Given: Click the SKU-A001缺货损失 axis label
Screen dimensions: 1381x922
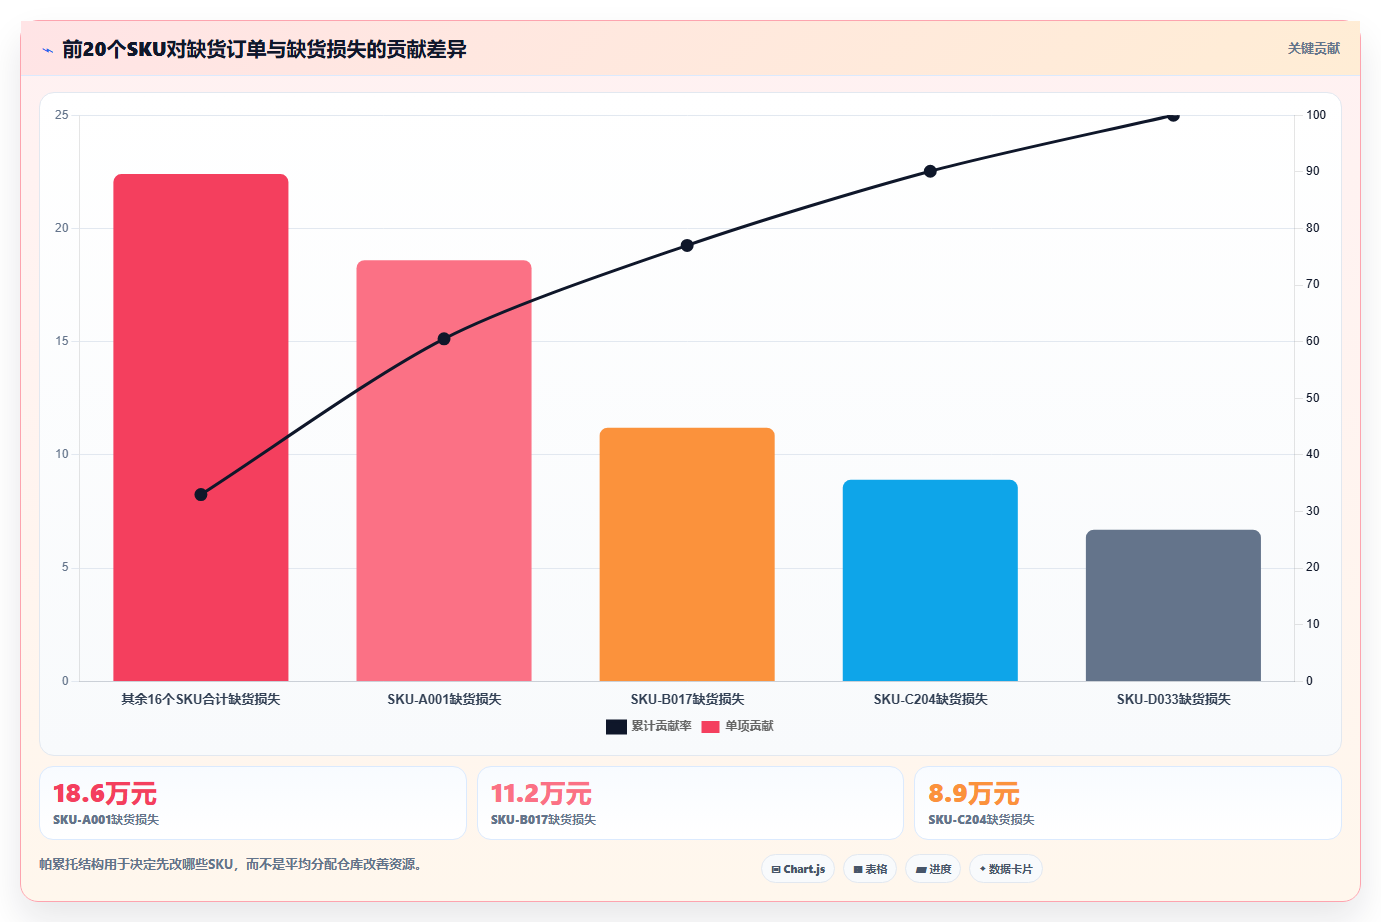Looking at the screenshot, I should [444, 699].
